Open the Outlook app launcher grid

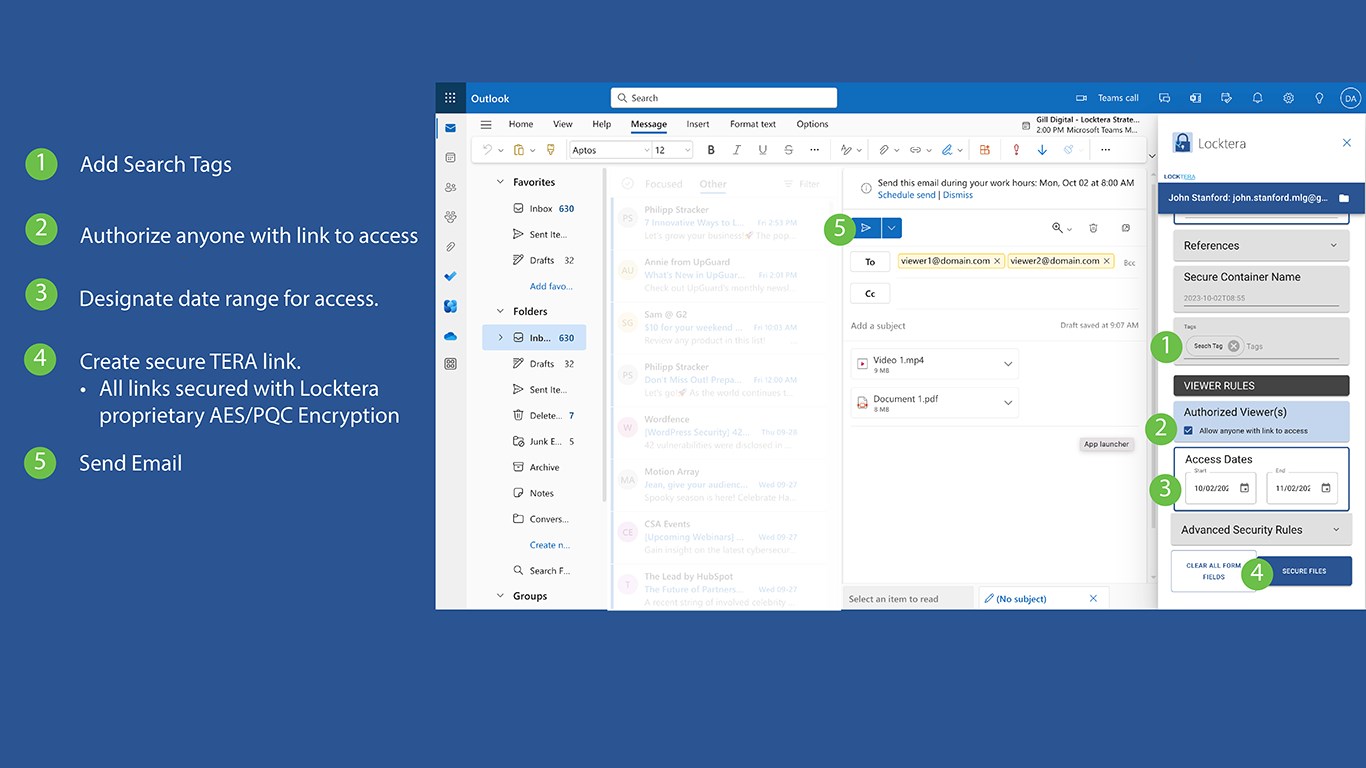point(450,98)
